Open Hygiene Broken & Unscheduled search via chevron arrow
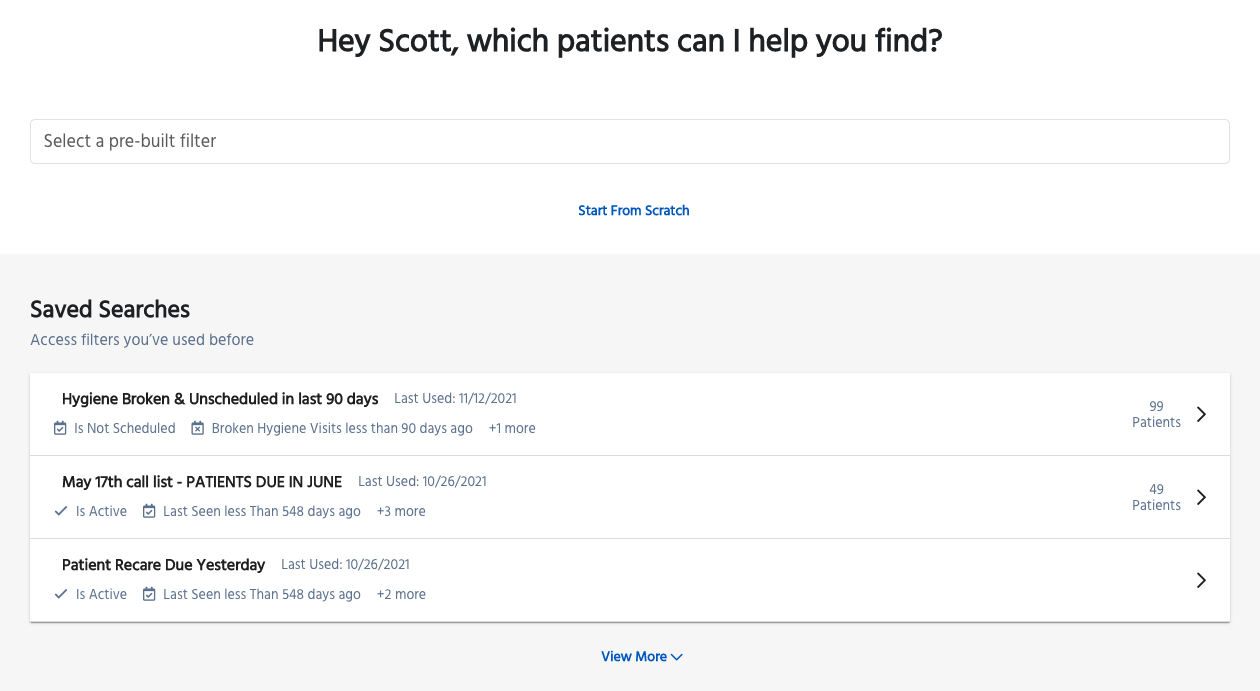This screenshot has height=691, width=1260. (1202, 414)
